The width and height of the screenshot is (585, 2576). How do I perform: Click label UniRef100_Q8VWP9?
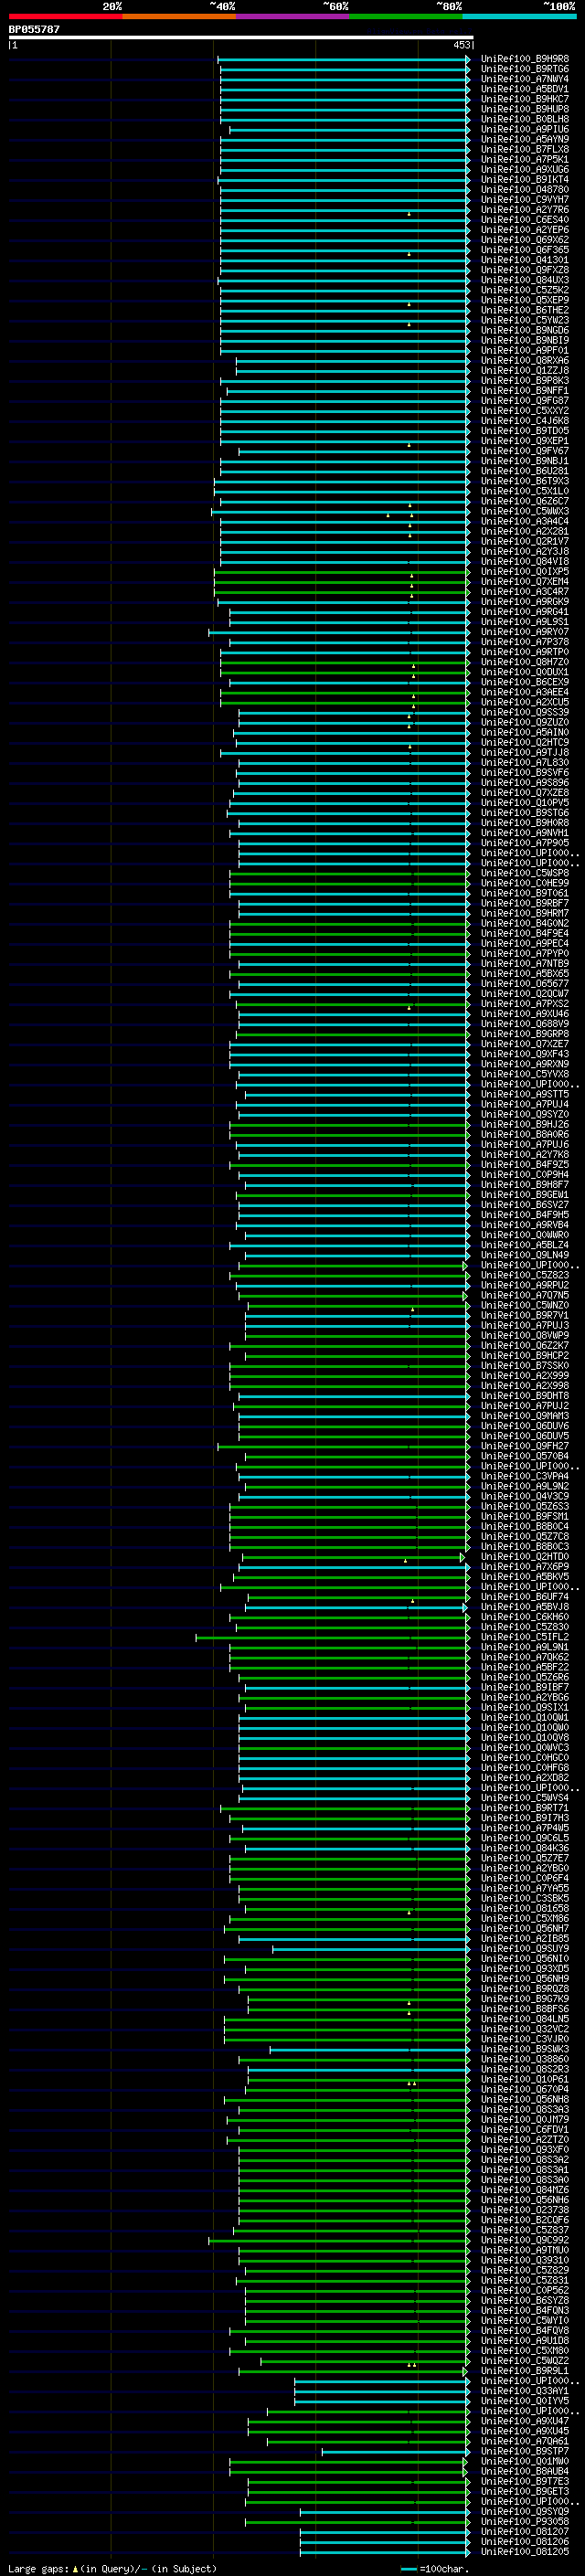(525, 1335)
